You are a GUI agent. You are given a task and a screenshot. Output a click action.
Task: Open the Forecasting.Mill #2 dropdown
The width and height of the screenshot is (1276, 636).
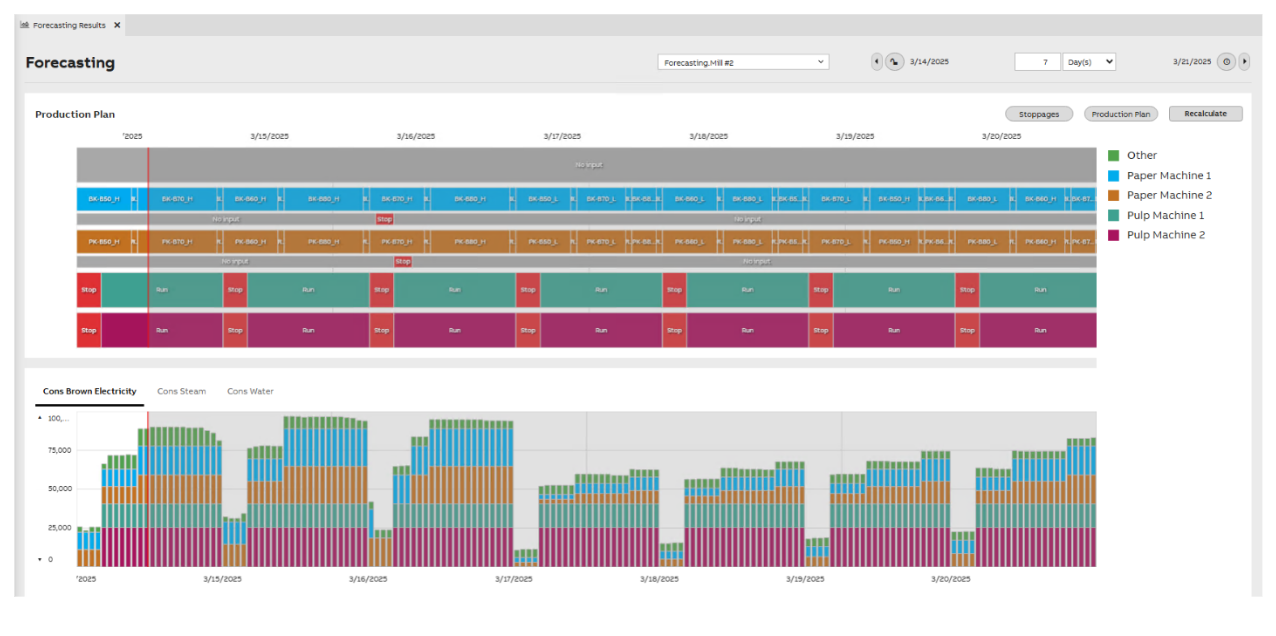tap(743, 62)
